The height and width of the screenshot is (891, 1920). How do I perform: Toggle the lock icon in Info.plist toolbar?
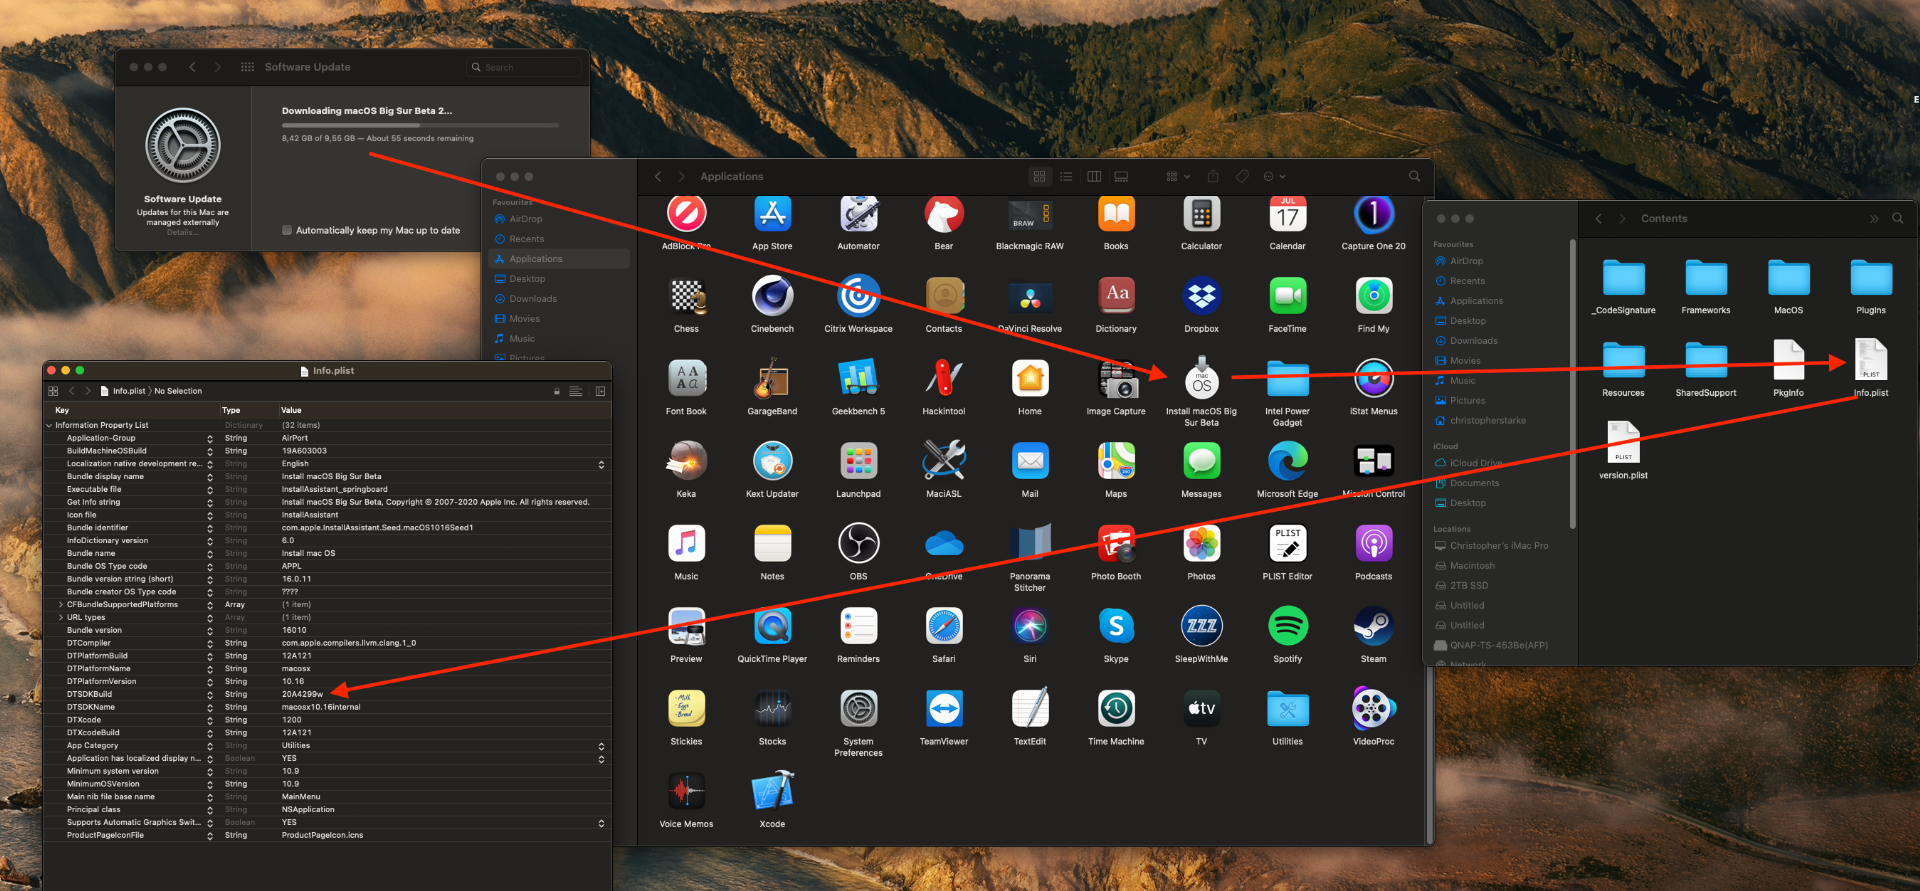[x=557, y=391]
